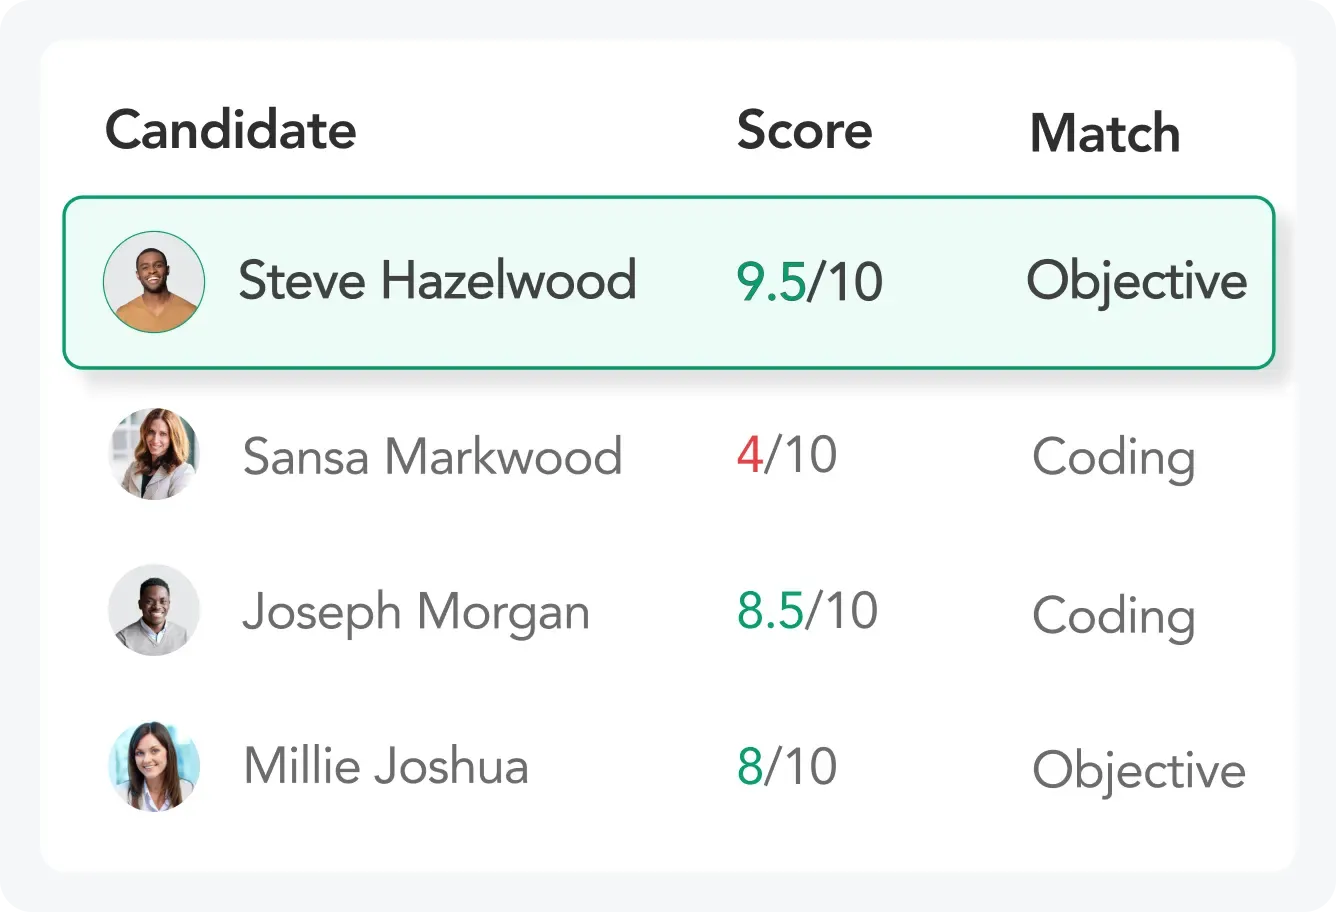Select the Millie Joshua row
This screenshot has height=912, width=1336.
tap(668, 766)
